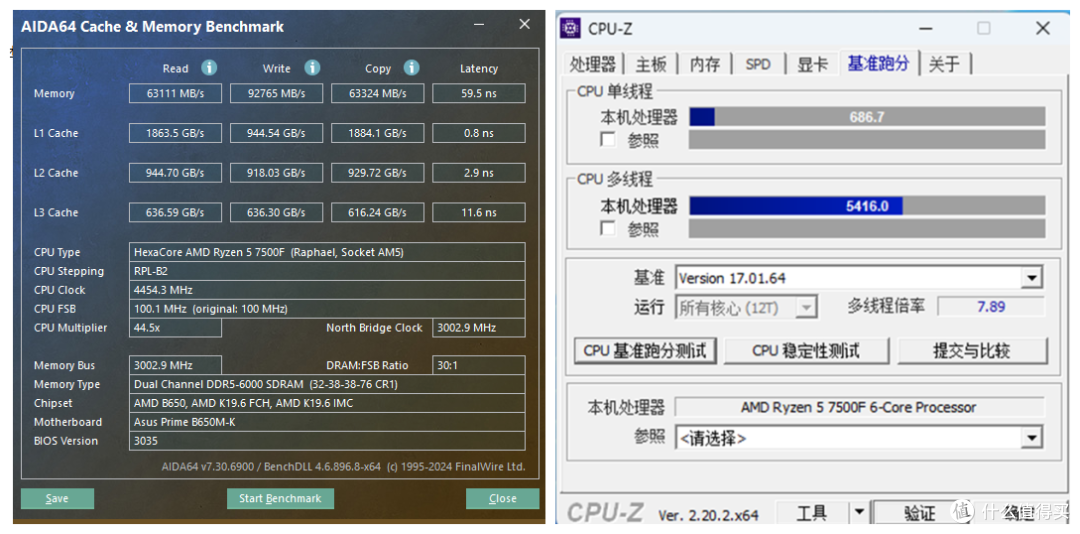
Task: Click the L2 Cache Copy 929.72 GB/s value
Action: (x=377, y=173)
